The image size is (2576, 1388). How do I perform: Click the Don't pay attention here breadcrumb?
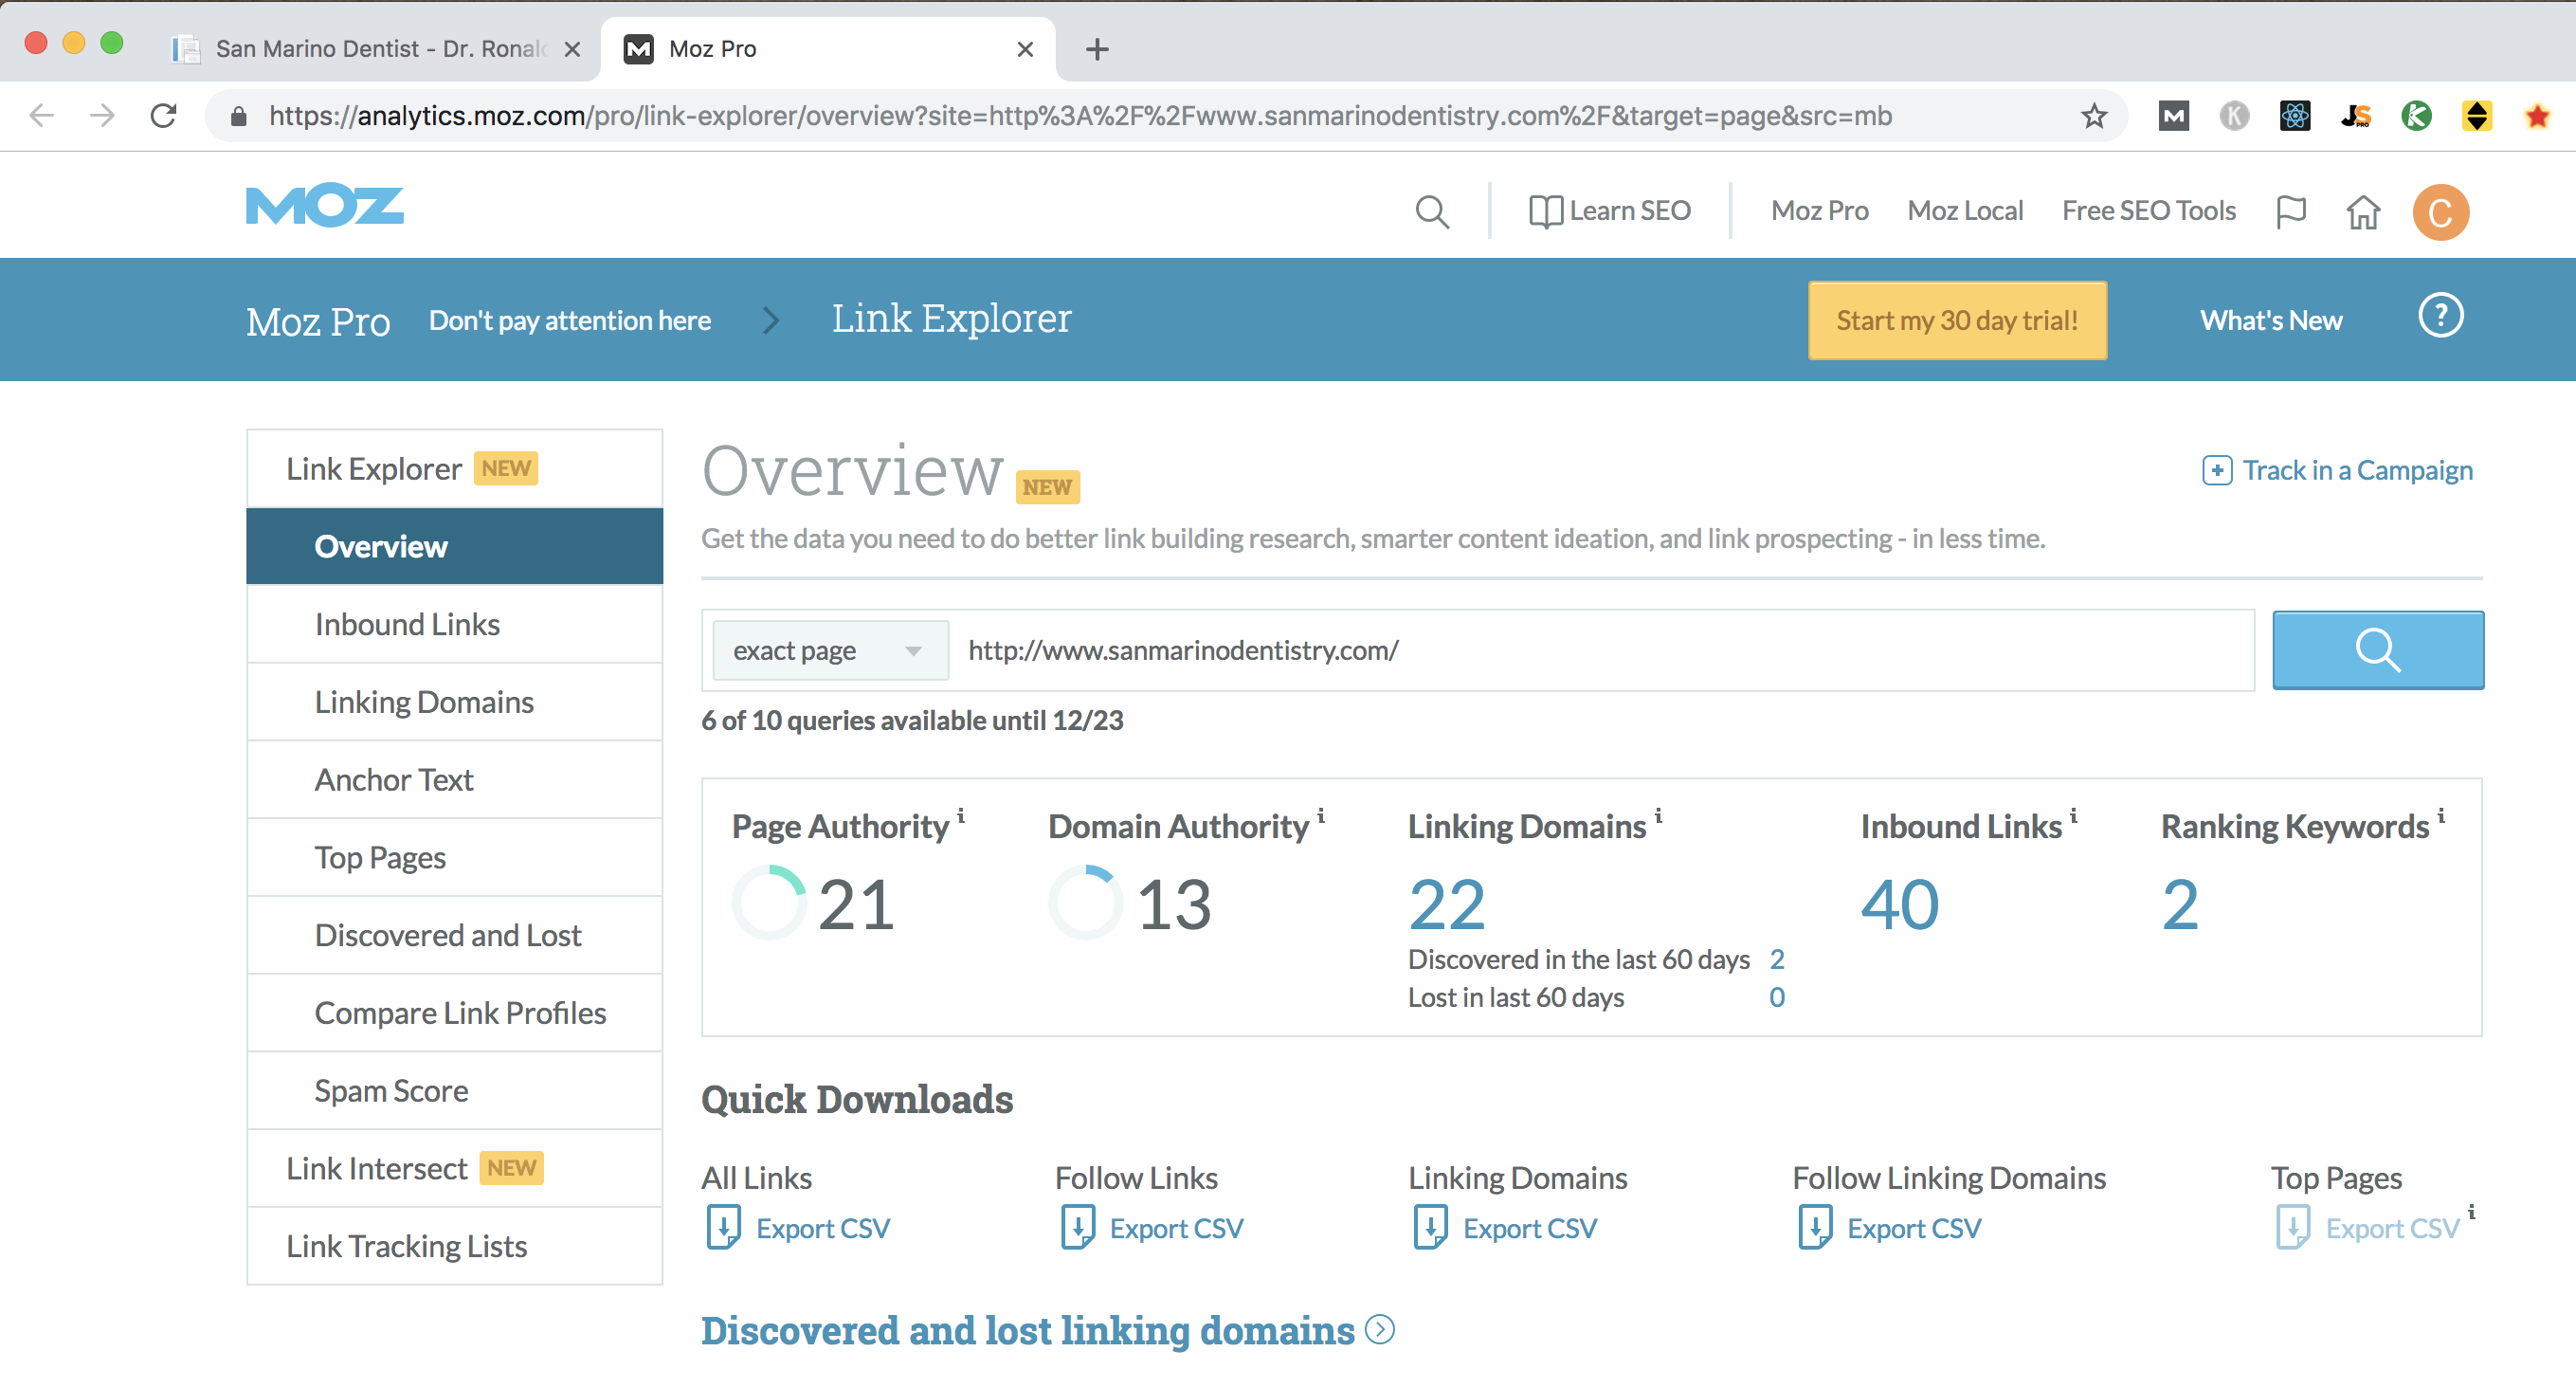pos(570,321)
